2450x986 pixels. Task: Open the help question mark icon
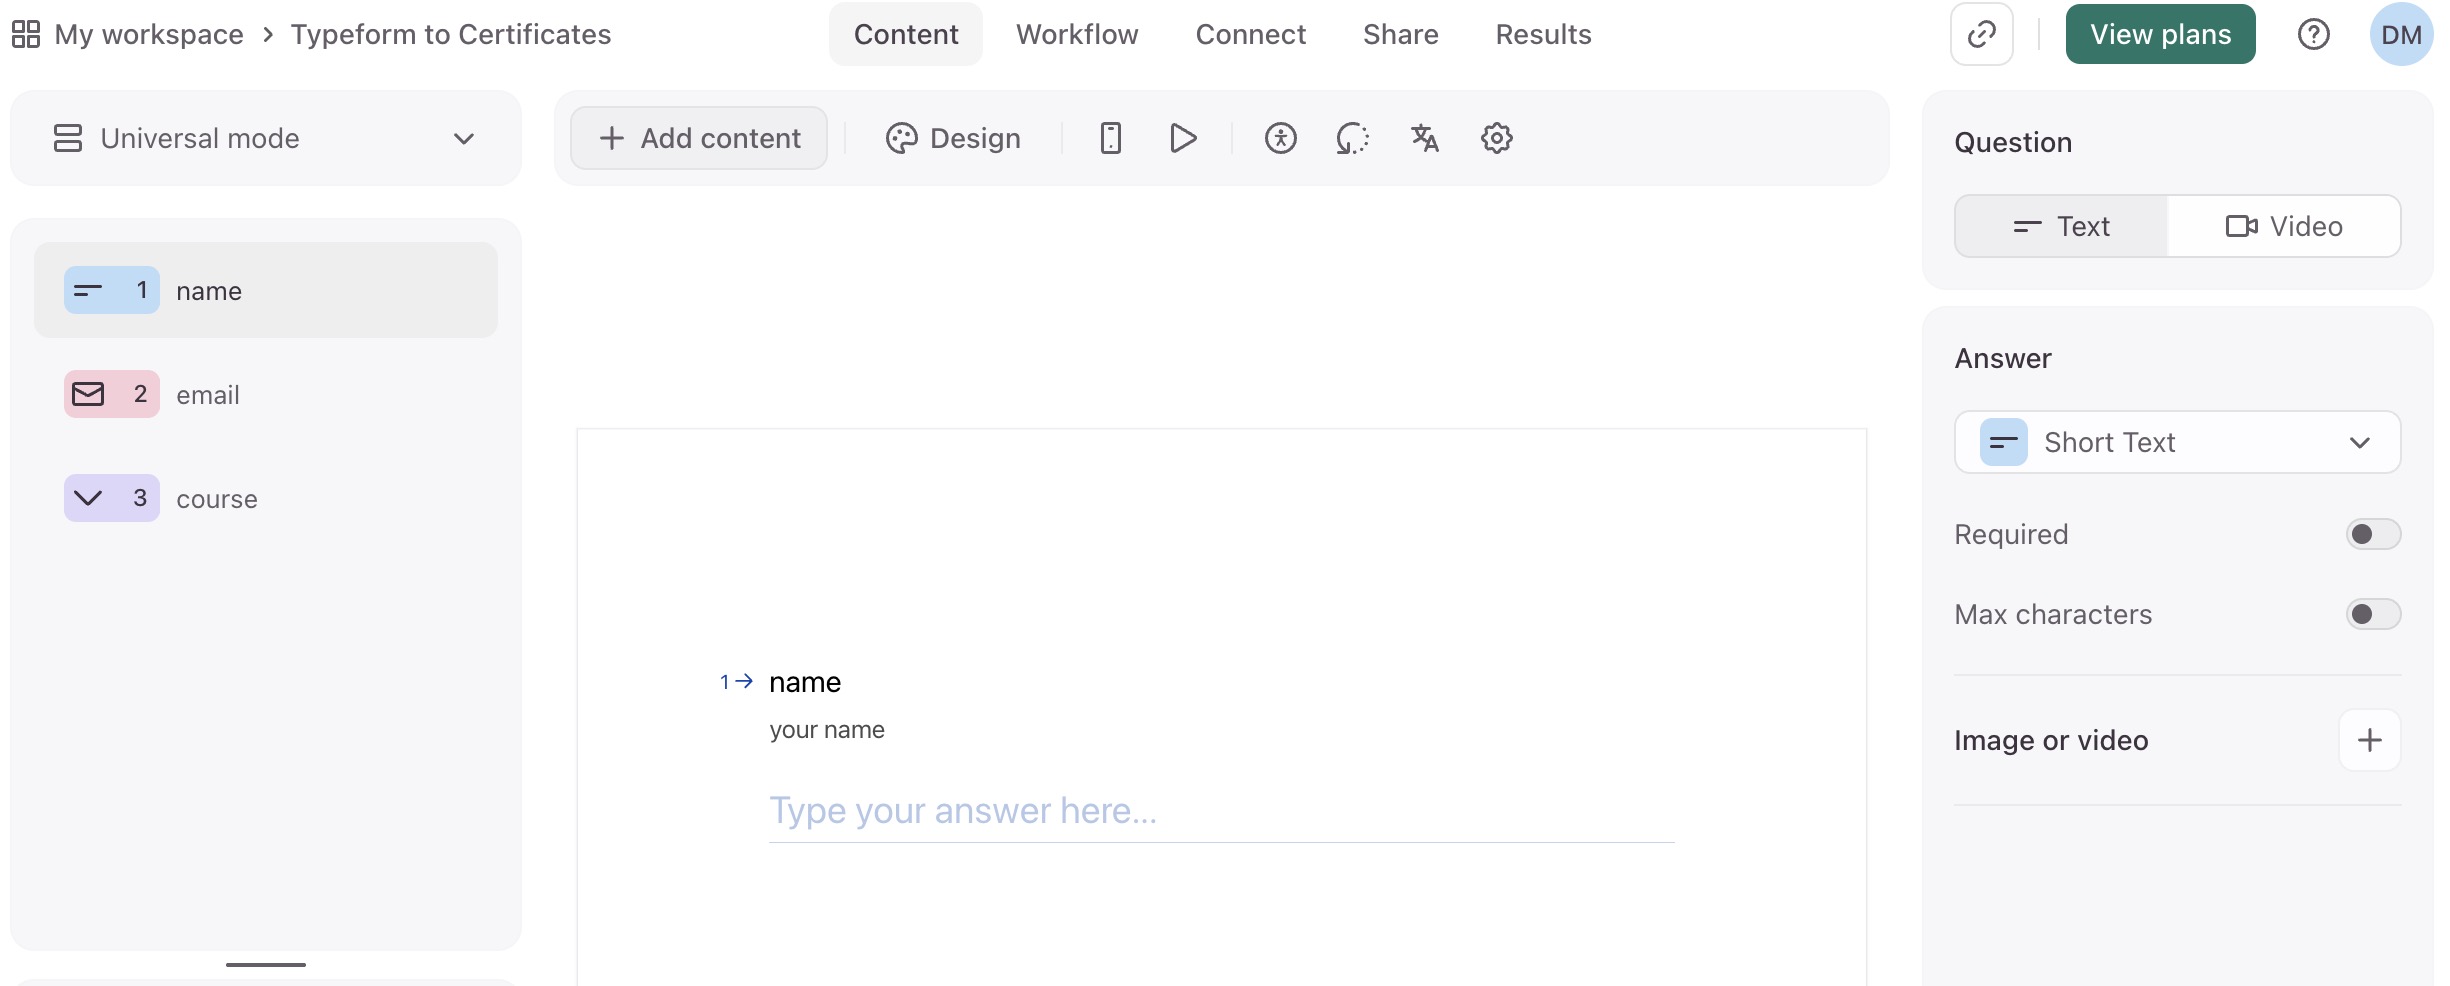pos(2314,33)
